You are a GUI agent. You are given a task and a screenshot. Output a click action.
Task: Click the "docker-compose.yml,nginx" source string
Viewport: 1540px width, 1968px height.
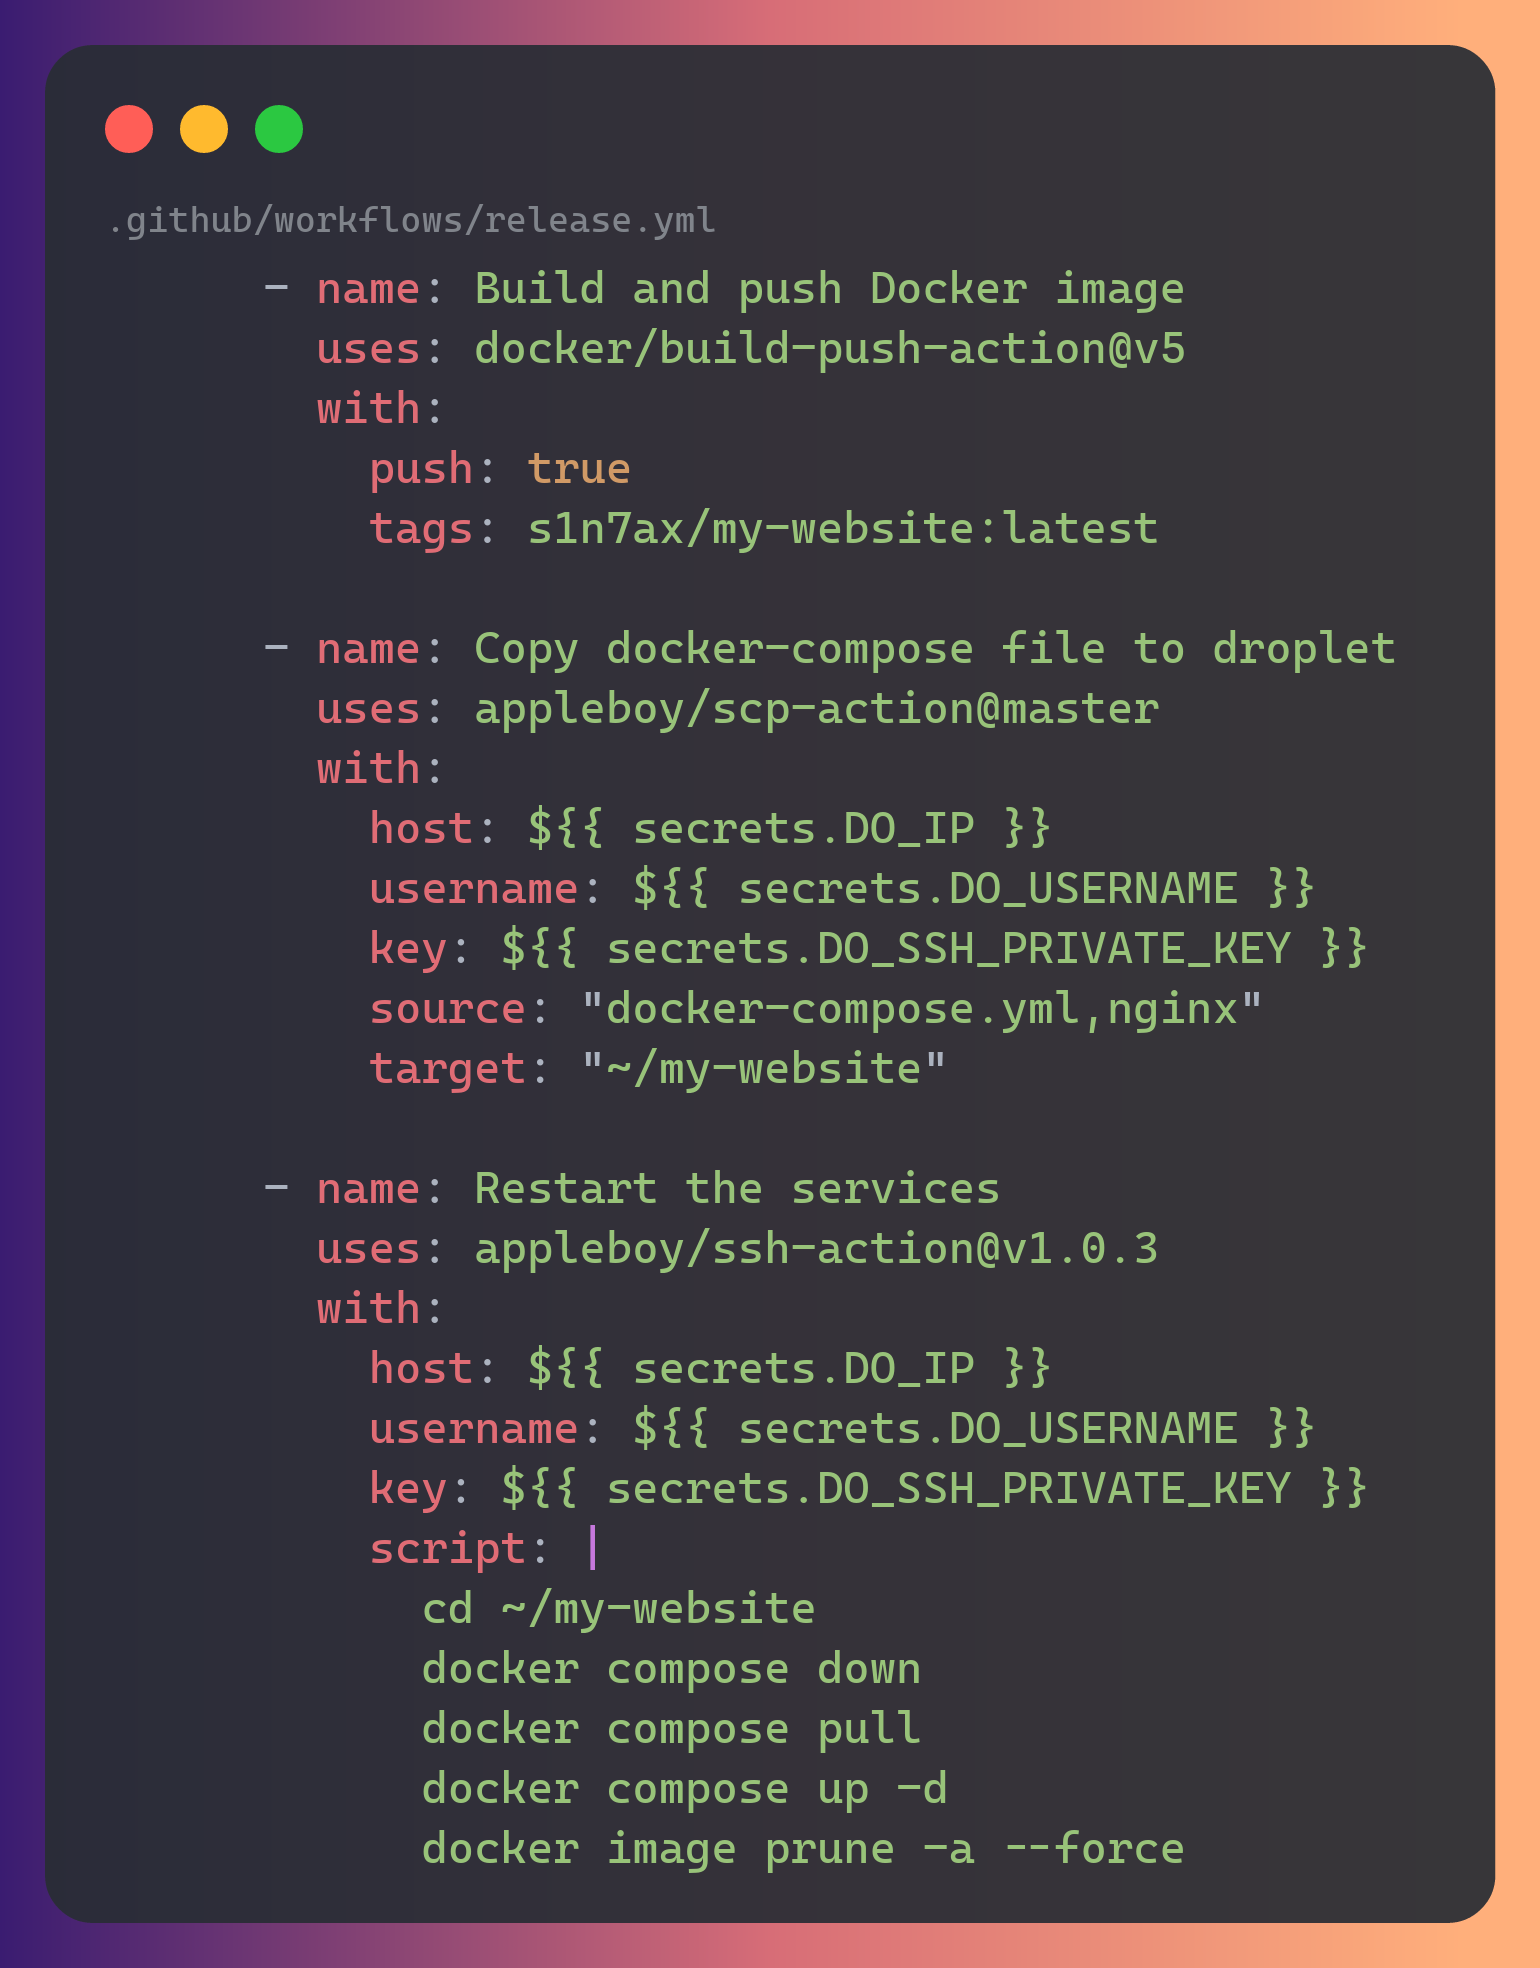coord(921,1009)
